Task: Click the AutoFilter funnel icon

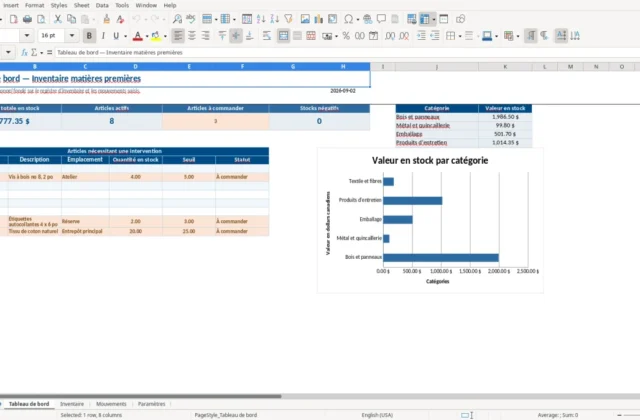Action: (289, 19)
